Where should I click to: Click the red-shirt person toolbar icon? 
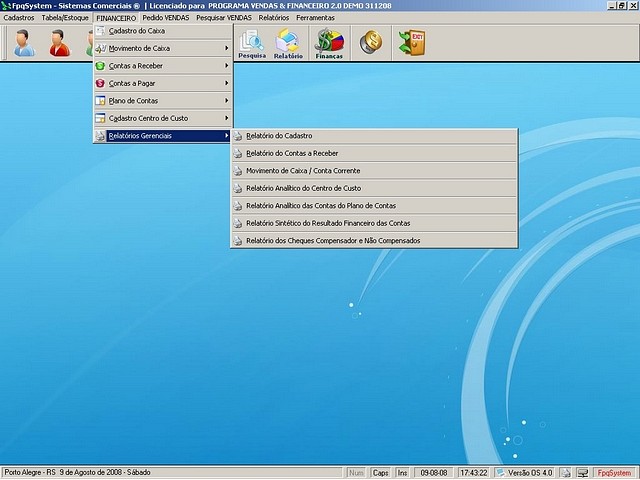pyautogui.click(x=60, y=43)
